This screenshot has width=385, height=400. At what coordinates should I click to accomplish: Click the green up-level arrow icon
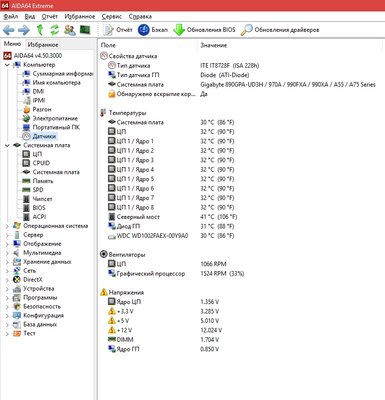40,30
